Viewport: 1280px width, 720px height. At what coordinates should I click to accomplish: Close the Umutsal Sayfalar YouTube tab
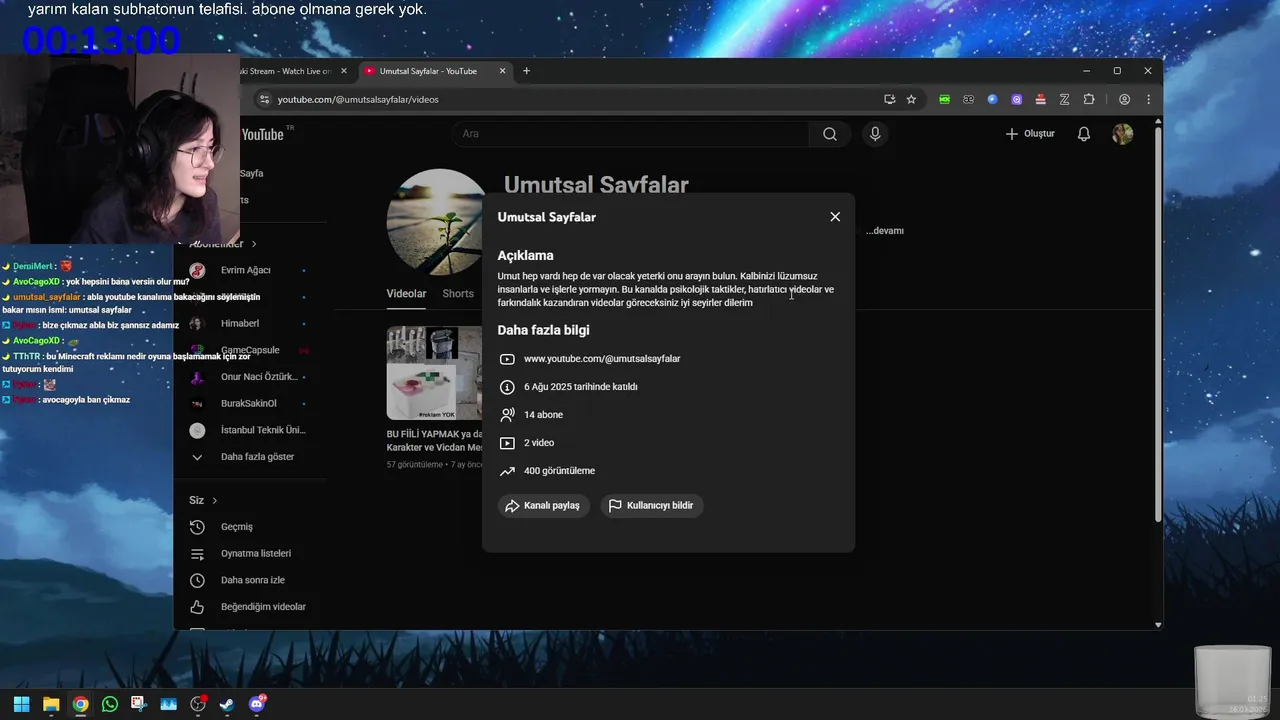pos(501,71)
